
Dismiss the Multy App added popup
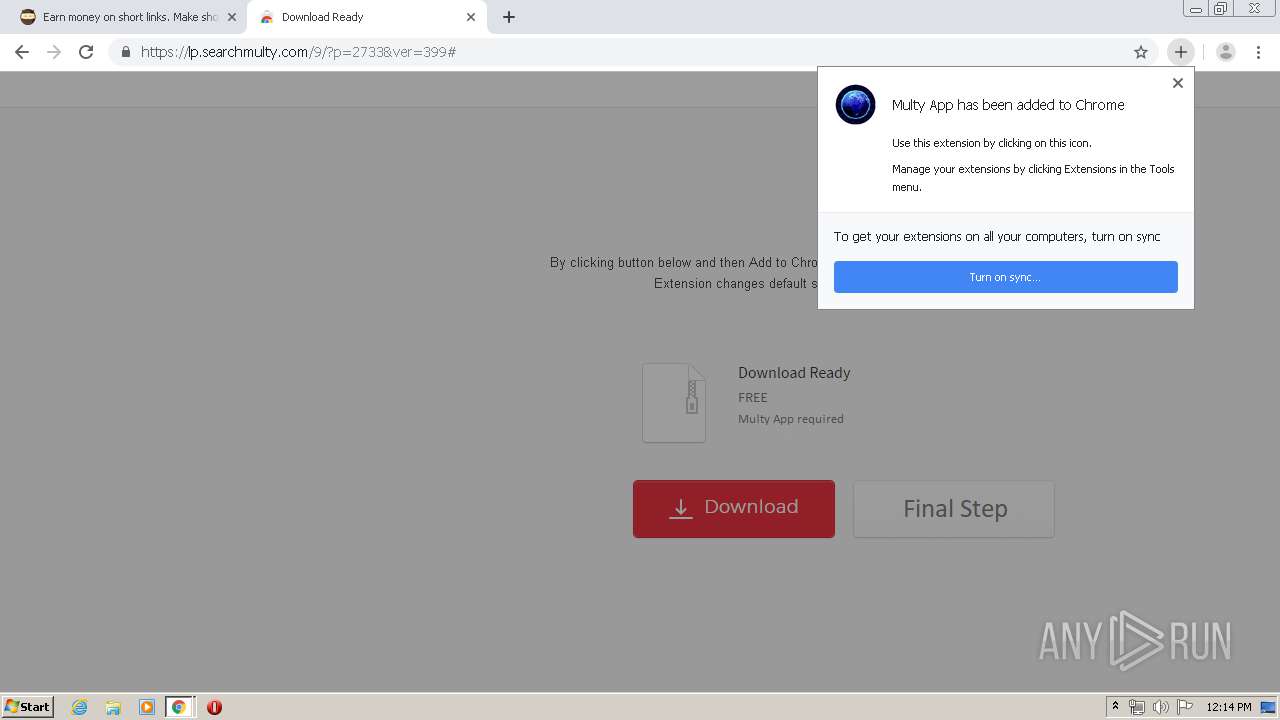point(1178,83)
